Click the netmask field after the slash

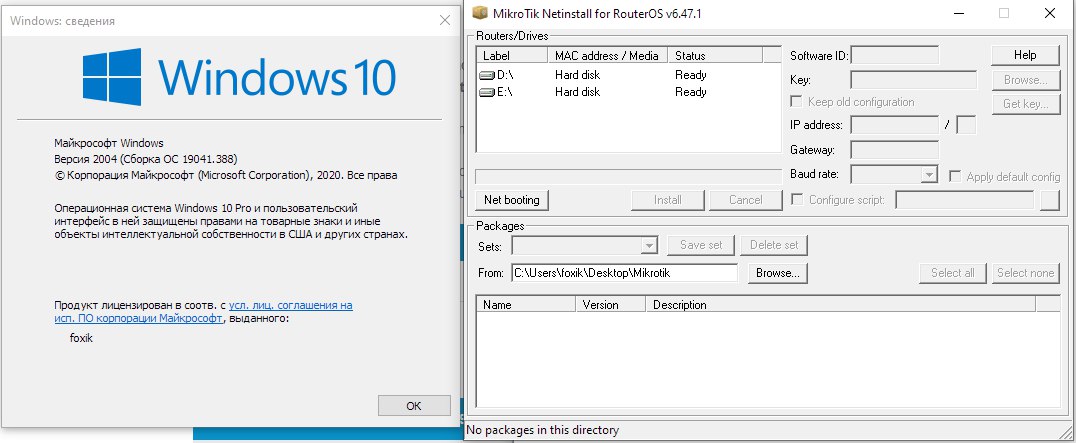[x=966, y=125]
